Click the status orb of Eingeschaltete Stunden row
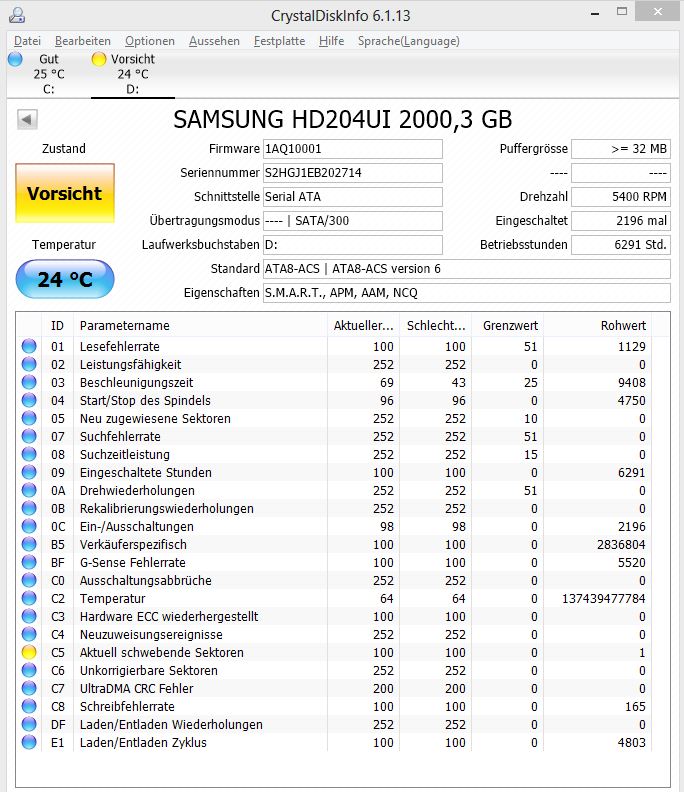Viewport: 684px width, 792px height. [29, 472]
